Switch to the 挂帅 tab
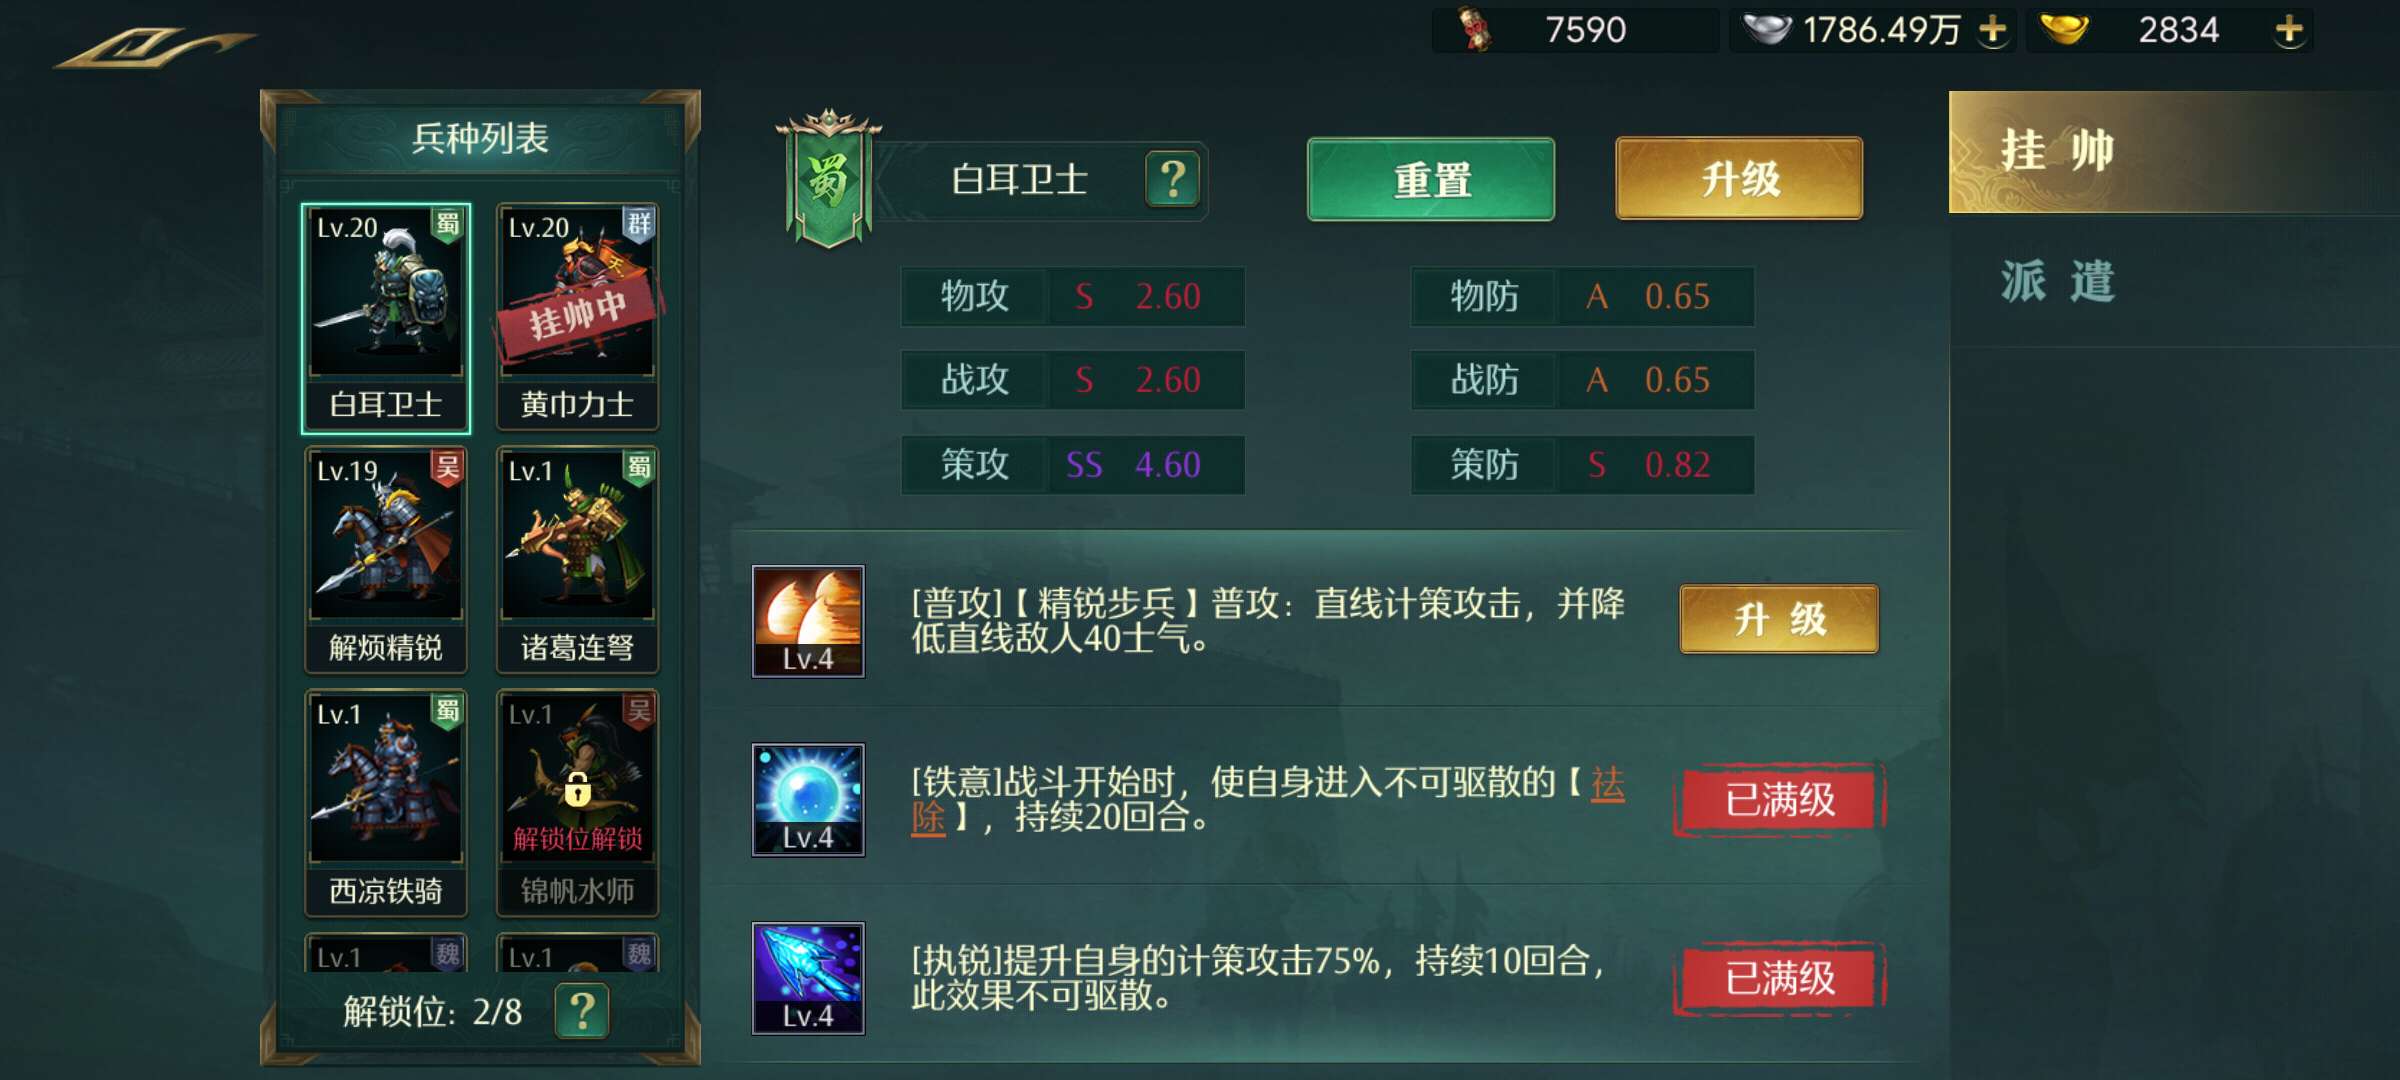Screen dimensions: 2400x1080 click(x=2172, y=152)
